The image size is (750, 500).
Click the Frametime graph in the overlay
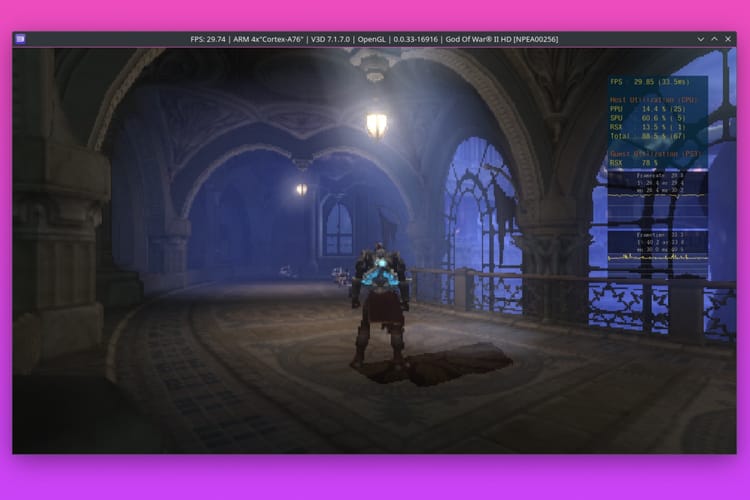pos(658,254)
